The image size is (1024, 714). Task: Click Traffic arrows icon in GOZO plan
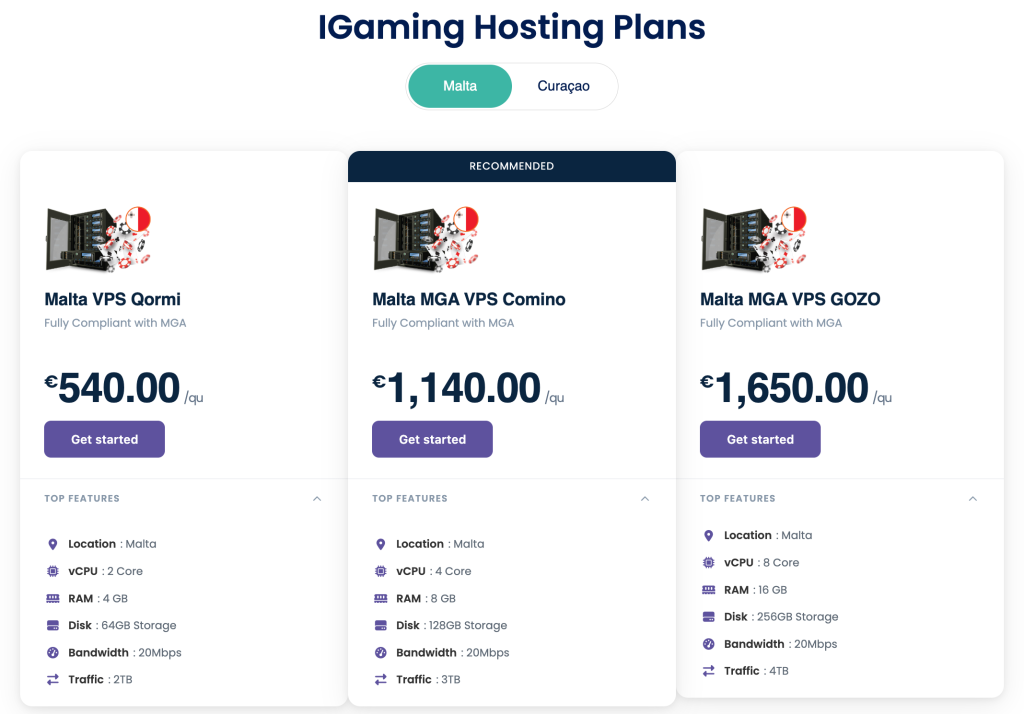click(x=709, y=671)
